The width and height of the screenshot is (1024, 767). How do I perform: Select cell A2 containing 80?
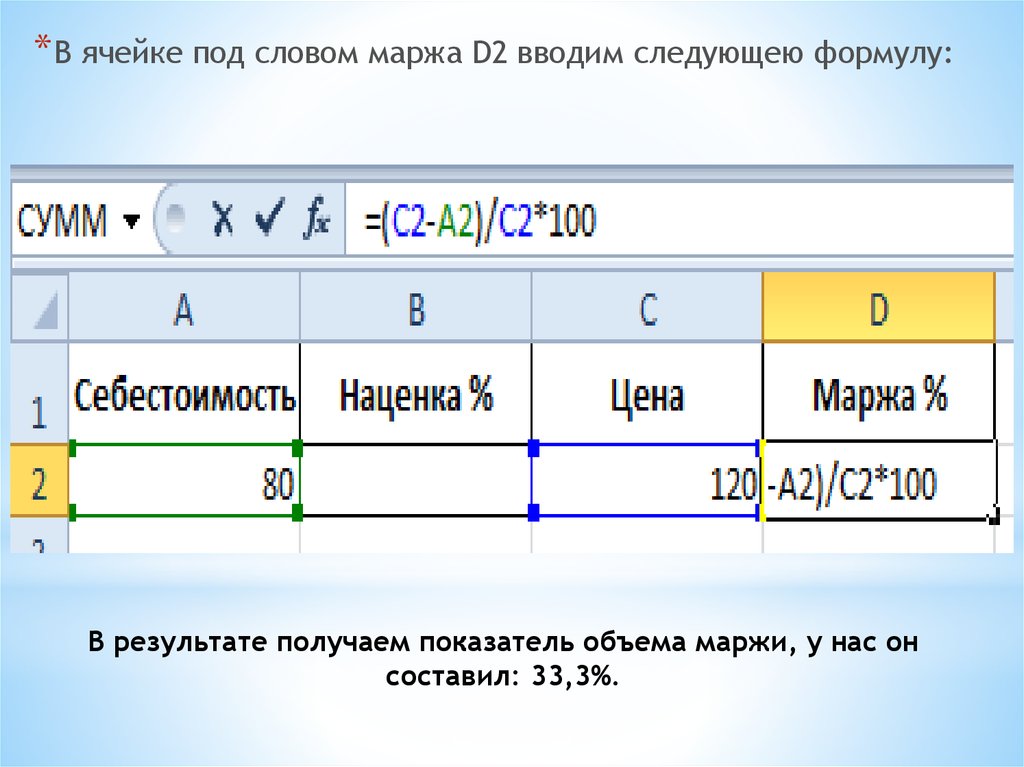tap(184, 481)
